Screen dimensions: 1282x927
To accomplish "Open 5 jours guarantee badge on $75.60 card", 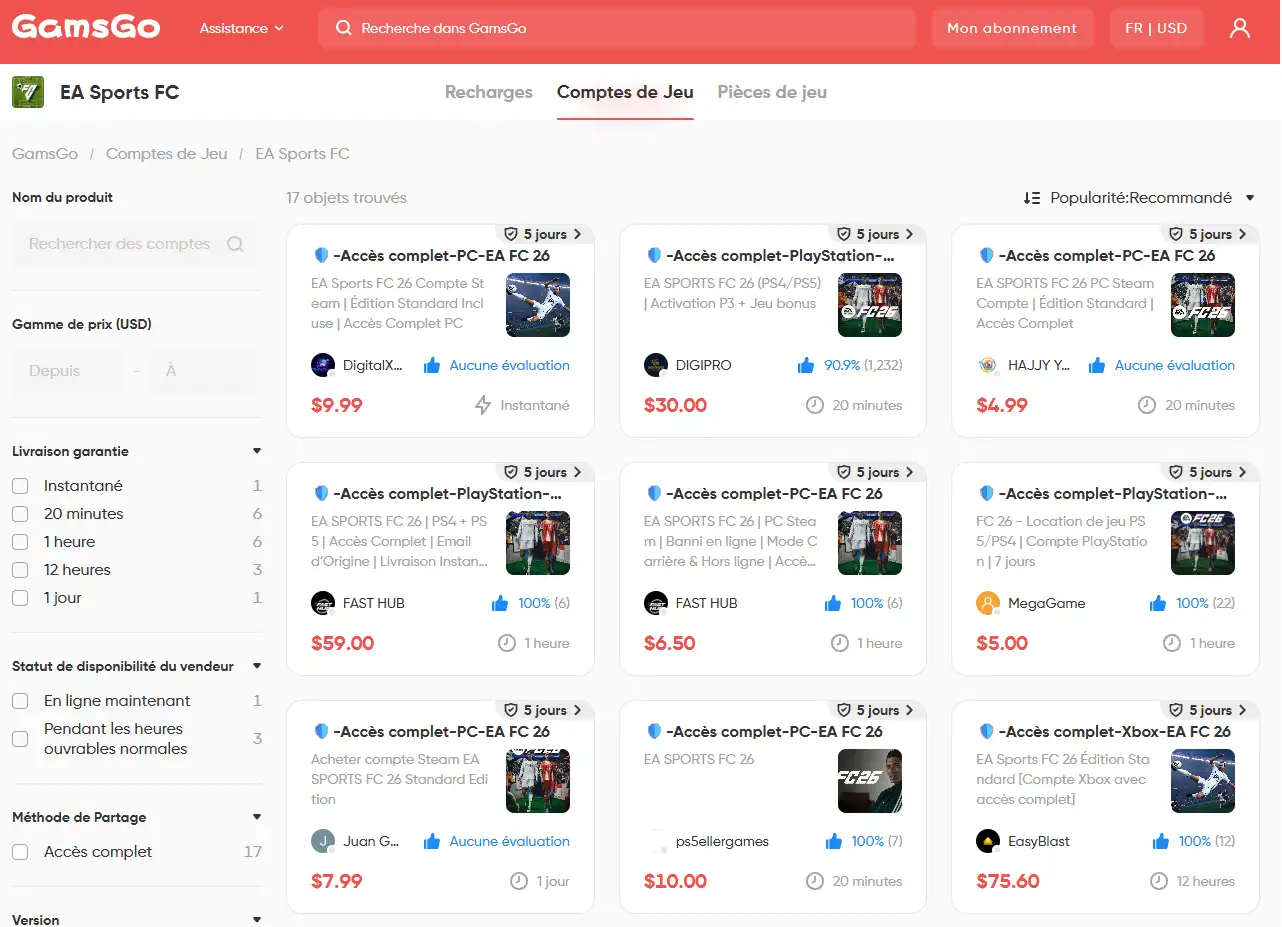I will [1210, 710].
